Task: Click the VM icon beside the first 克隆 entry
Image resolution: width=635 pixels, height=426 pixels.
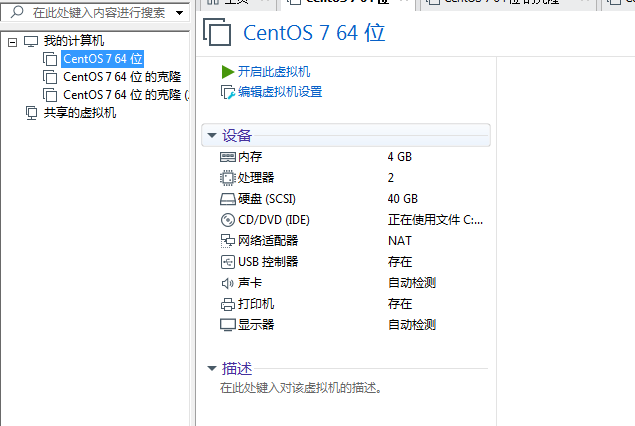Action: tap(50, 77)
